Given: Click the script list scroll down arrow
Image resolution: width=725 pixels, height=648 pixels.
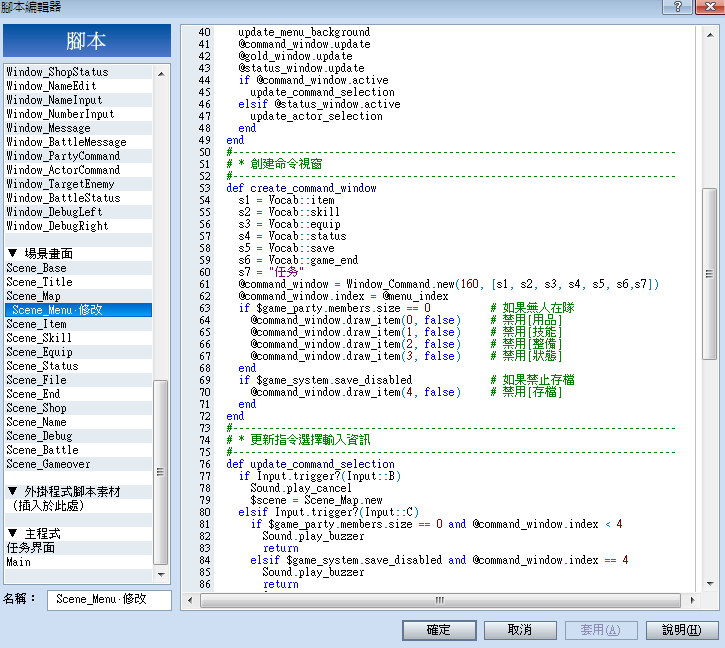Looking at the screenshot, I should (x=161, y=574).
